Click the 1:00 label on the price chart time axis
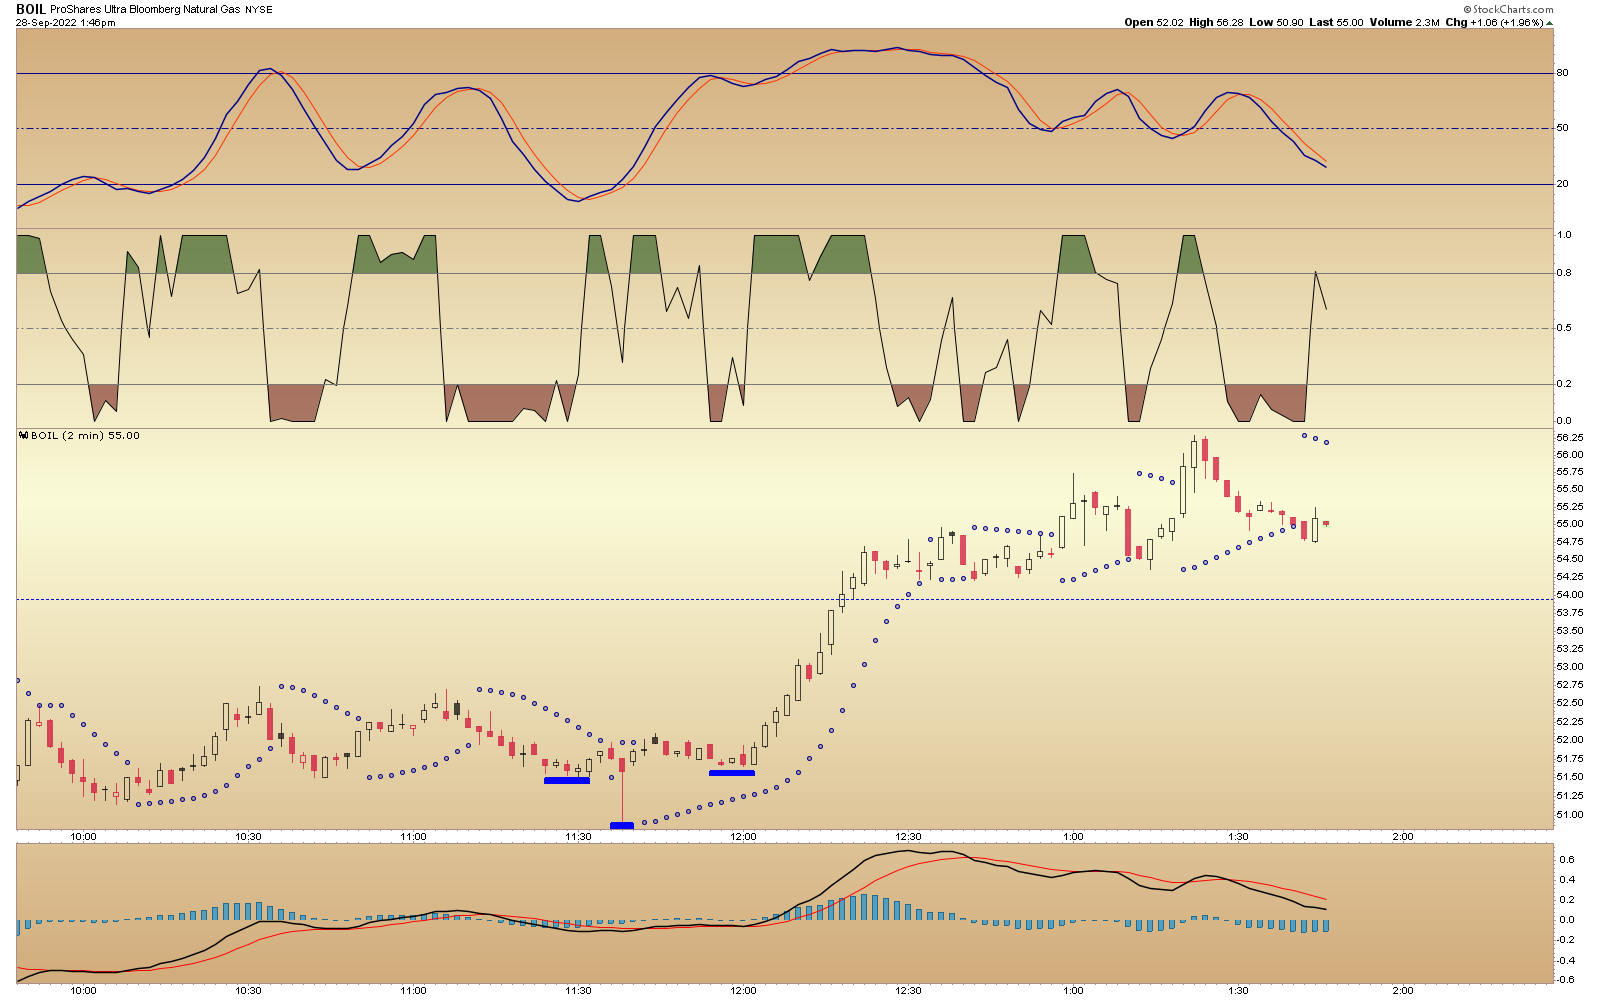Image resolution: width=1600 pixels, height=1000 pixels. click(1073, 837)
